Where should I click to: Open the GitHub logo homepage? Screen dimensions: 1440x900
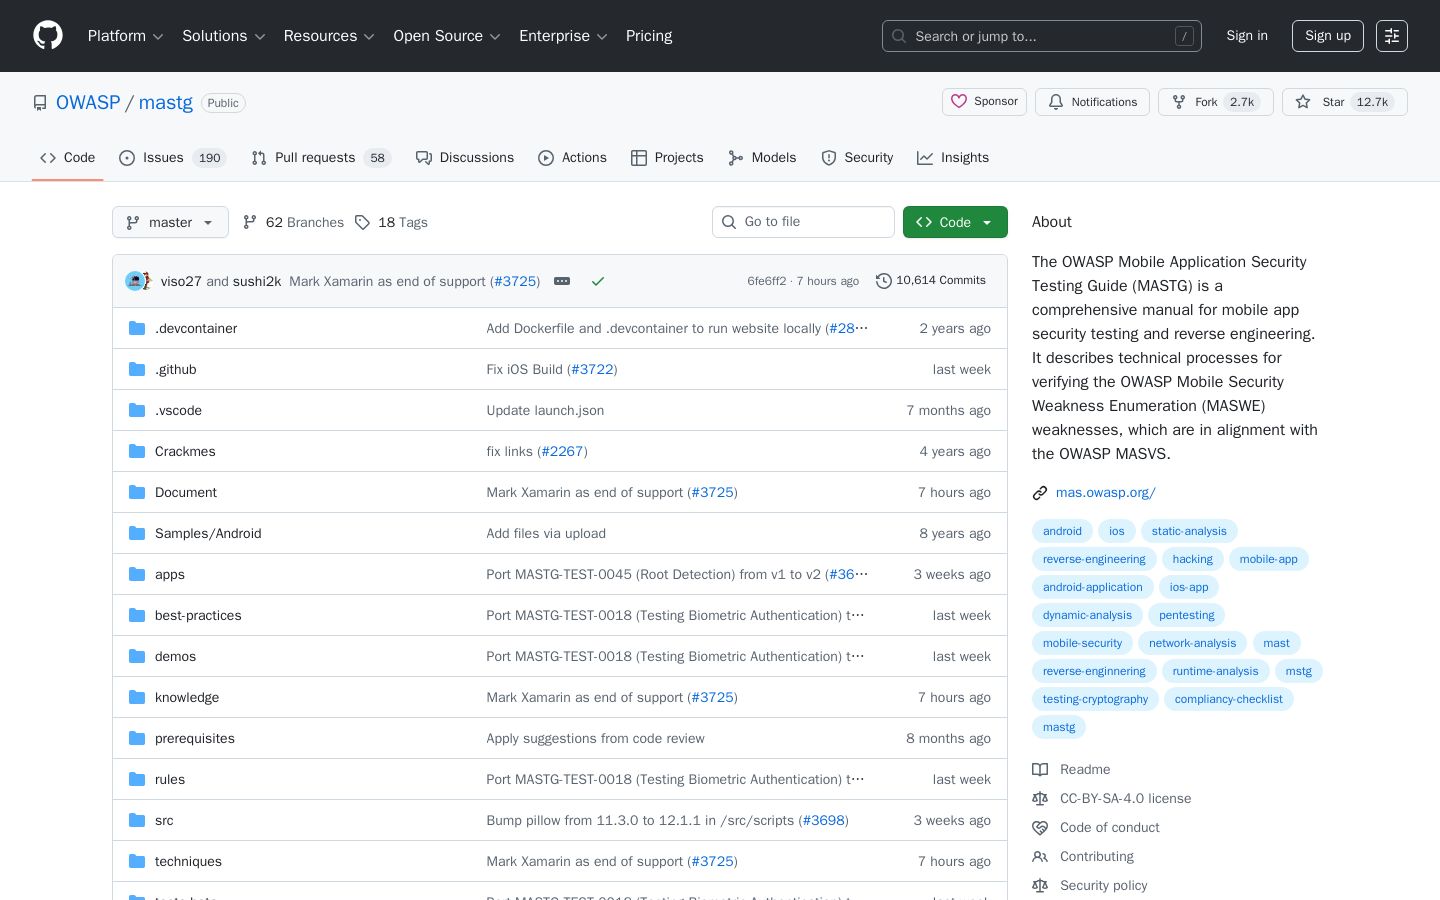[48, 36]
